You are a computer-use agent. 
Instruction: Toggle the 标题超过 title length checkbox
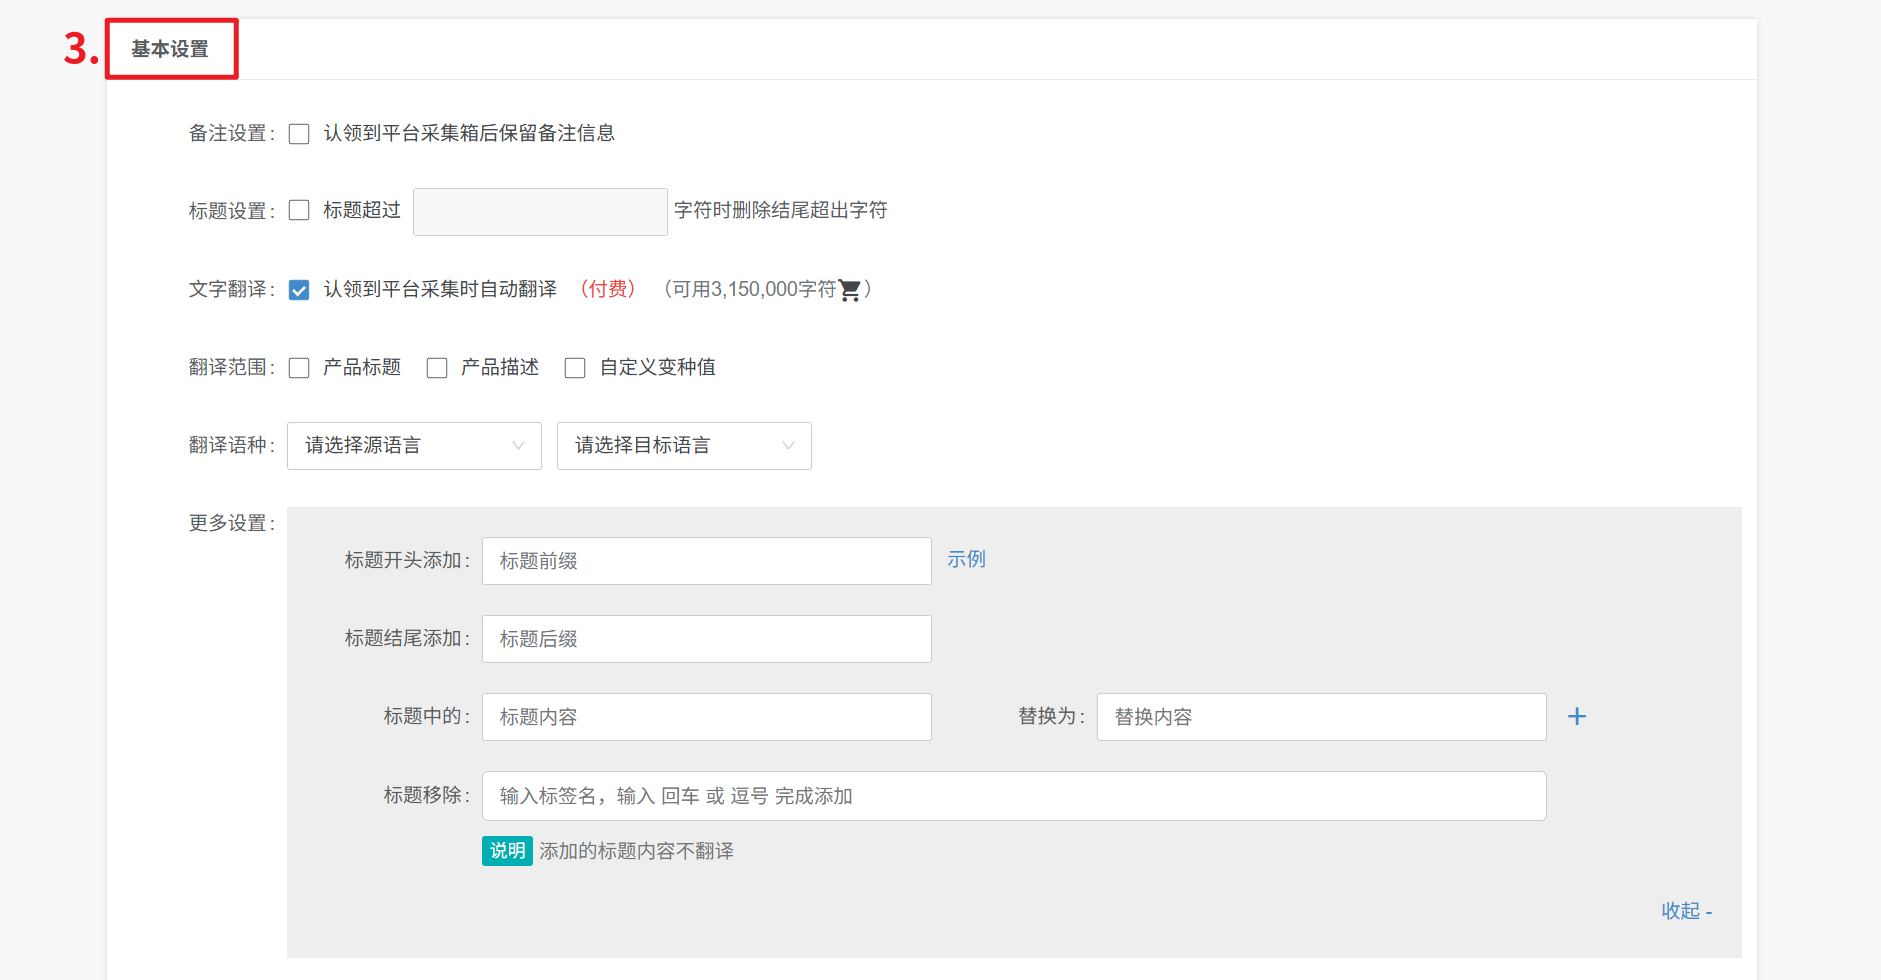tap(299, 210)
